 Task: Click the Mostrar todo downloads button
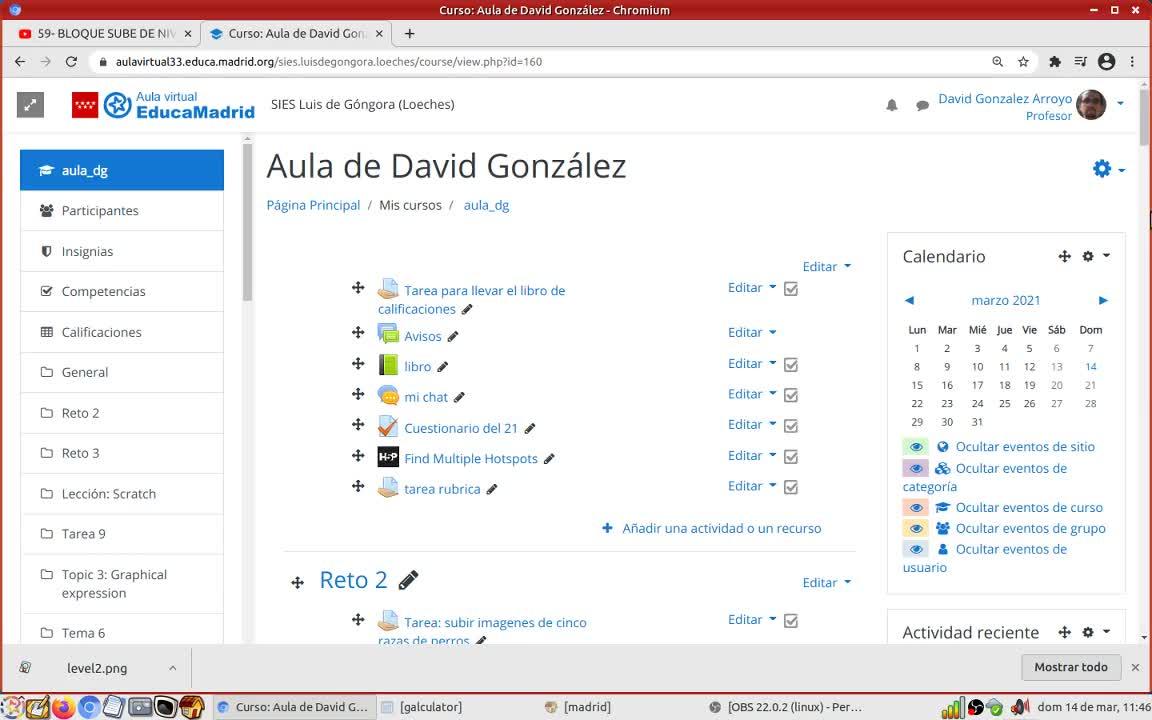pos(1070,667)
